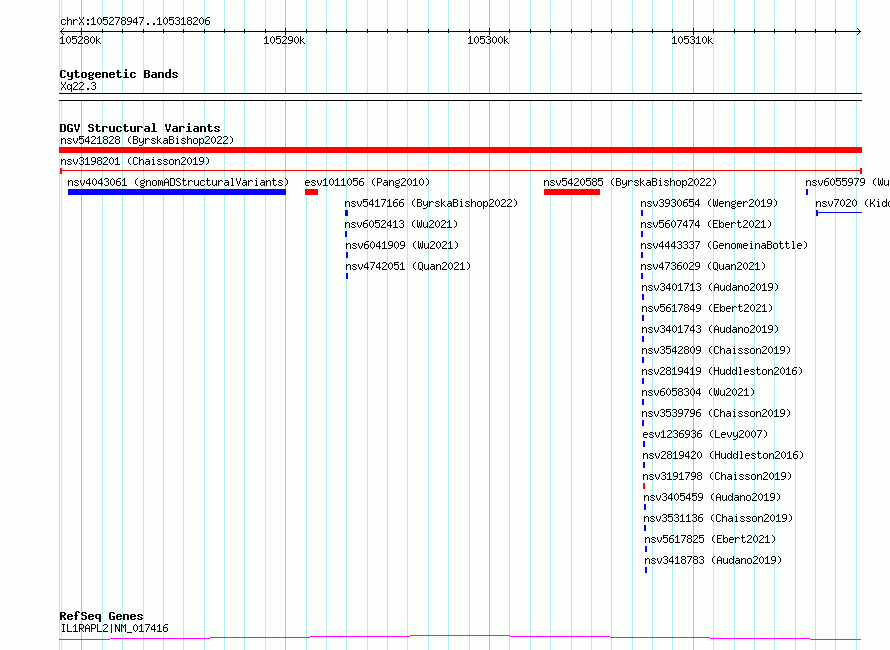Select the red nsv5420585 variant bar

point(572,192)
